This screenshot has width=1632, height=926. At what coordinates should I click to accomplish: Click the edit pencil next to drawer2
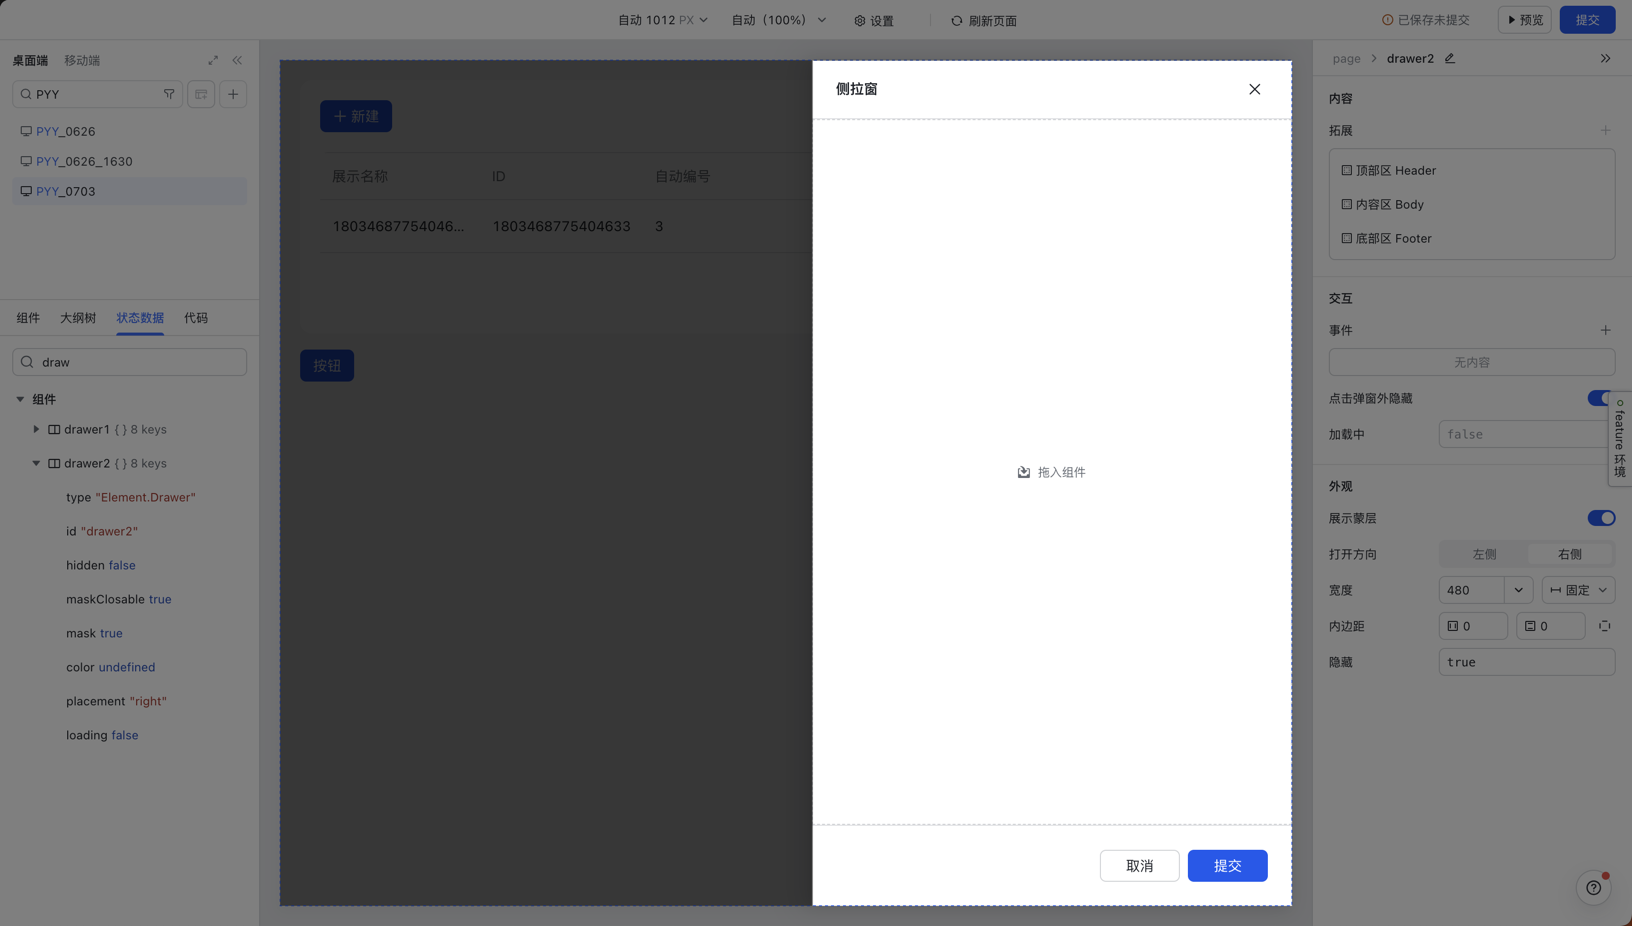pyautogui.click(x=1449, y=58)
